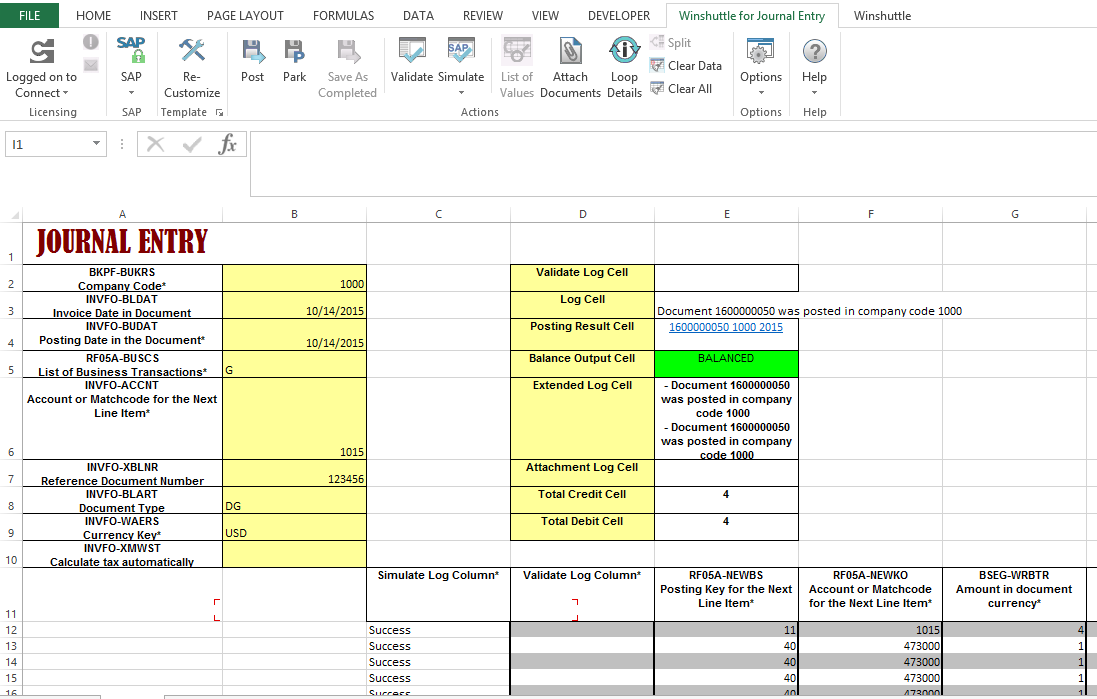The image size is (1097, 699).
Task: Click the Save As Completed icon
Action: click(x=348, y=51)
